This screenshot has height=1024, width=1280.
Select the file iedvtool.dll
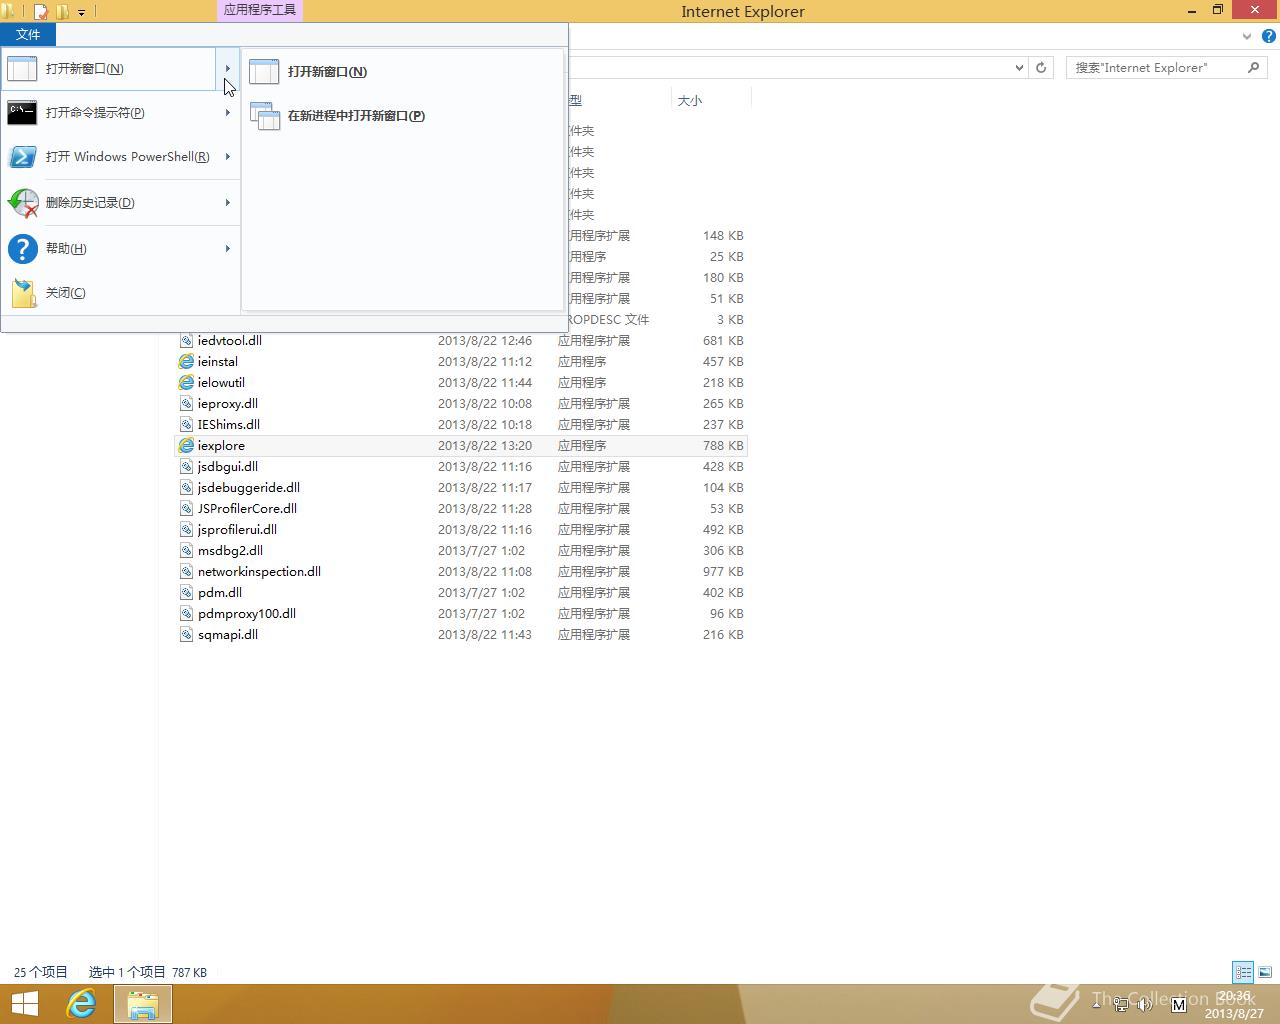click(230, 341)
